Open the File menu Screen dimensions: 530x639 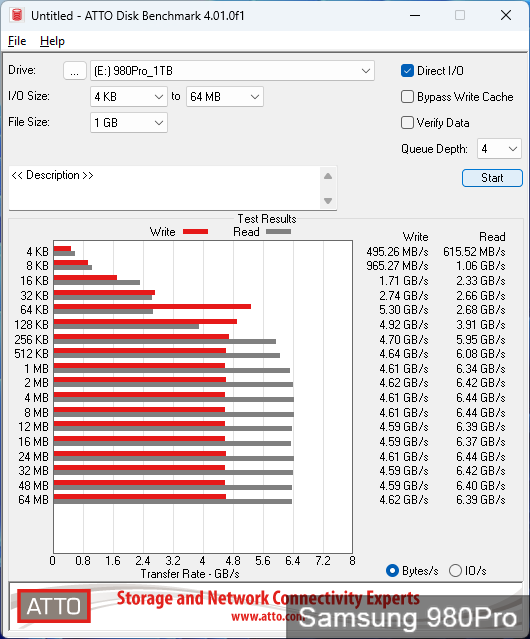tap(17, 41)
